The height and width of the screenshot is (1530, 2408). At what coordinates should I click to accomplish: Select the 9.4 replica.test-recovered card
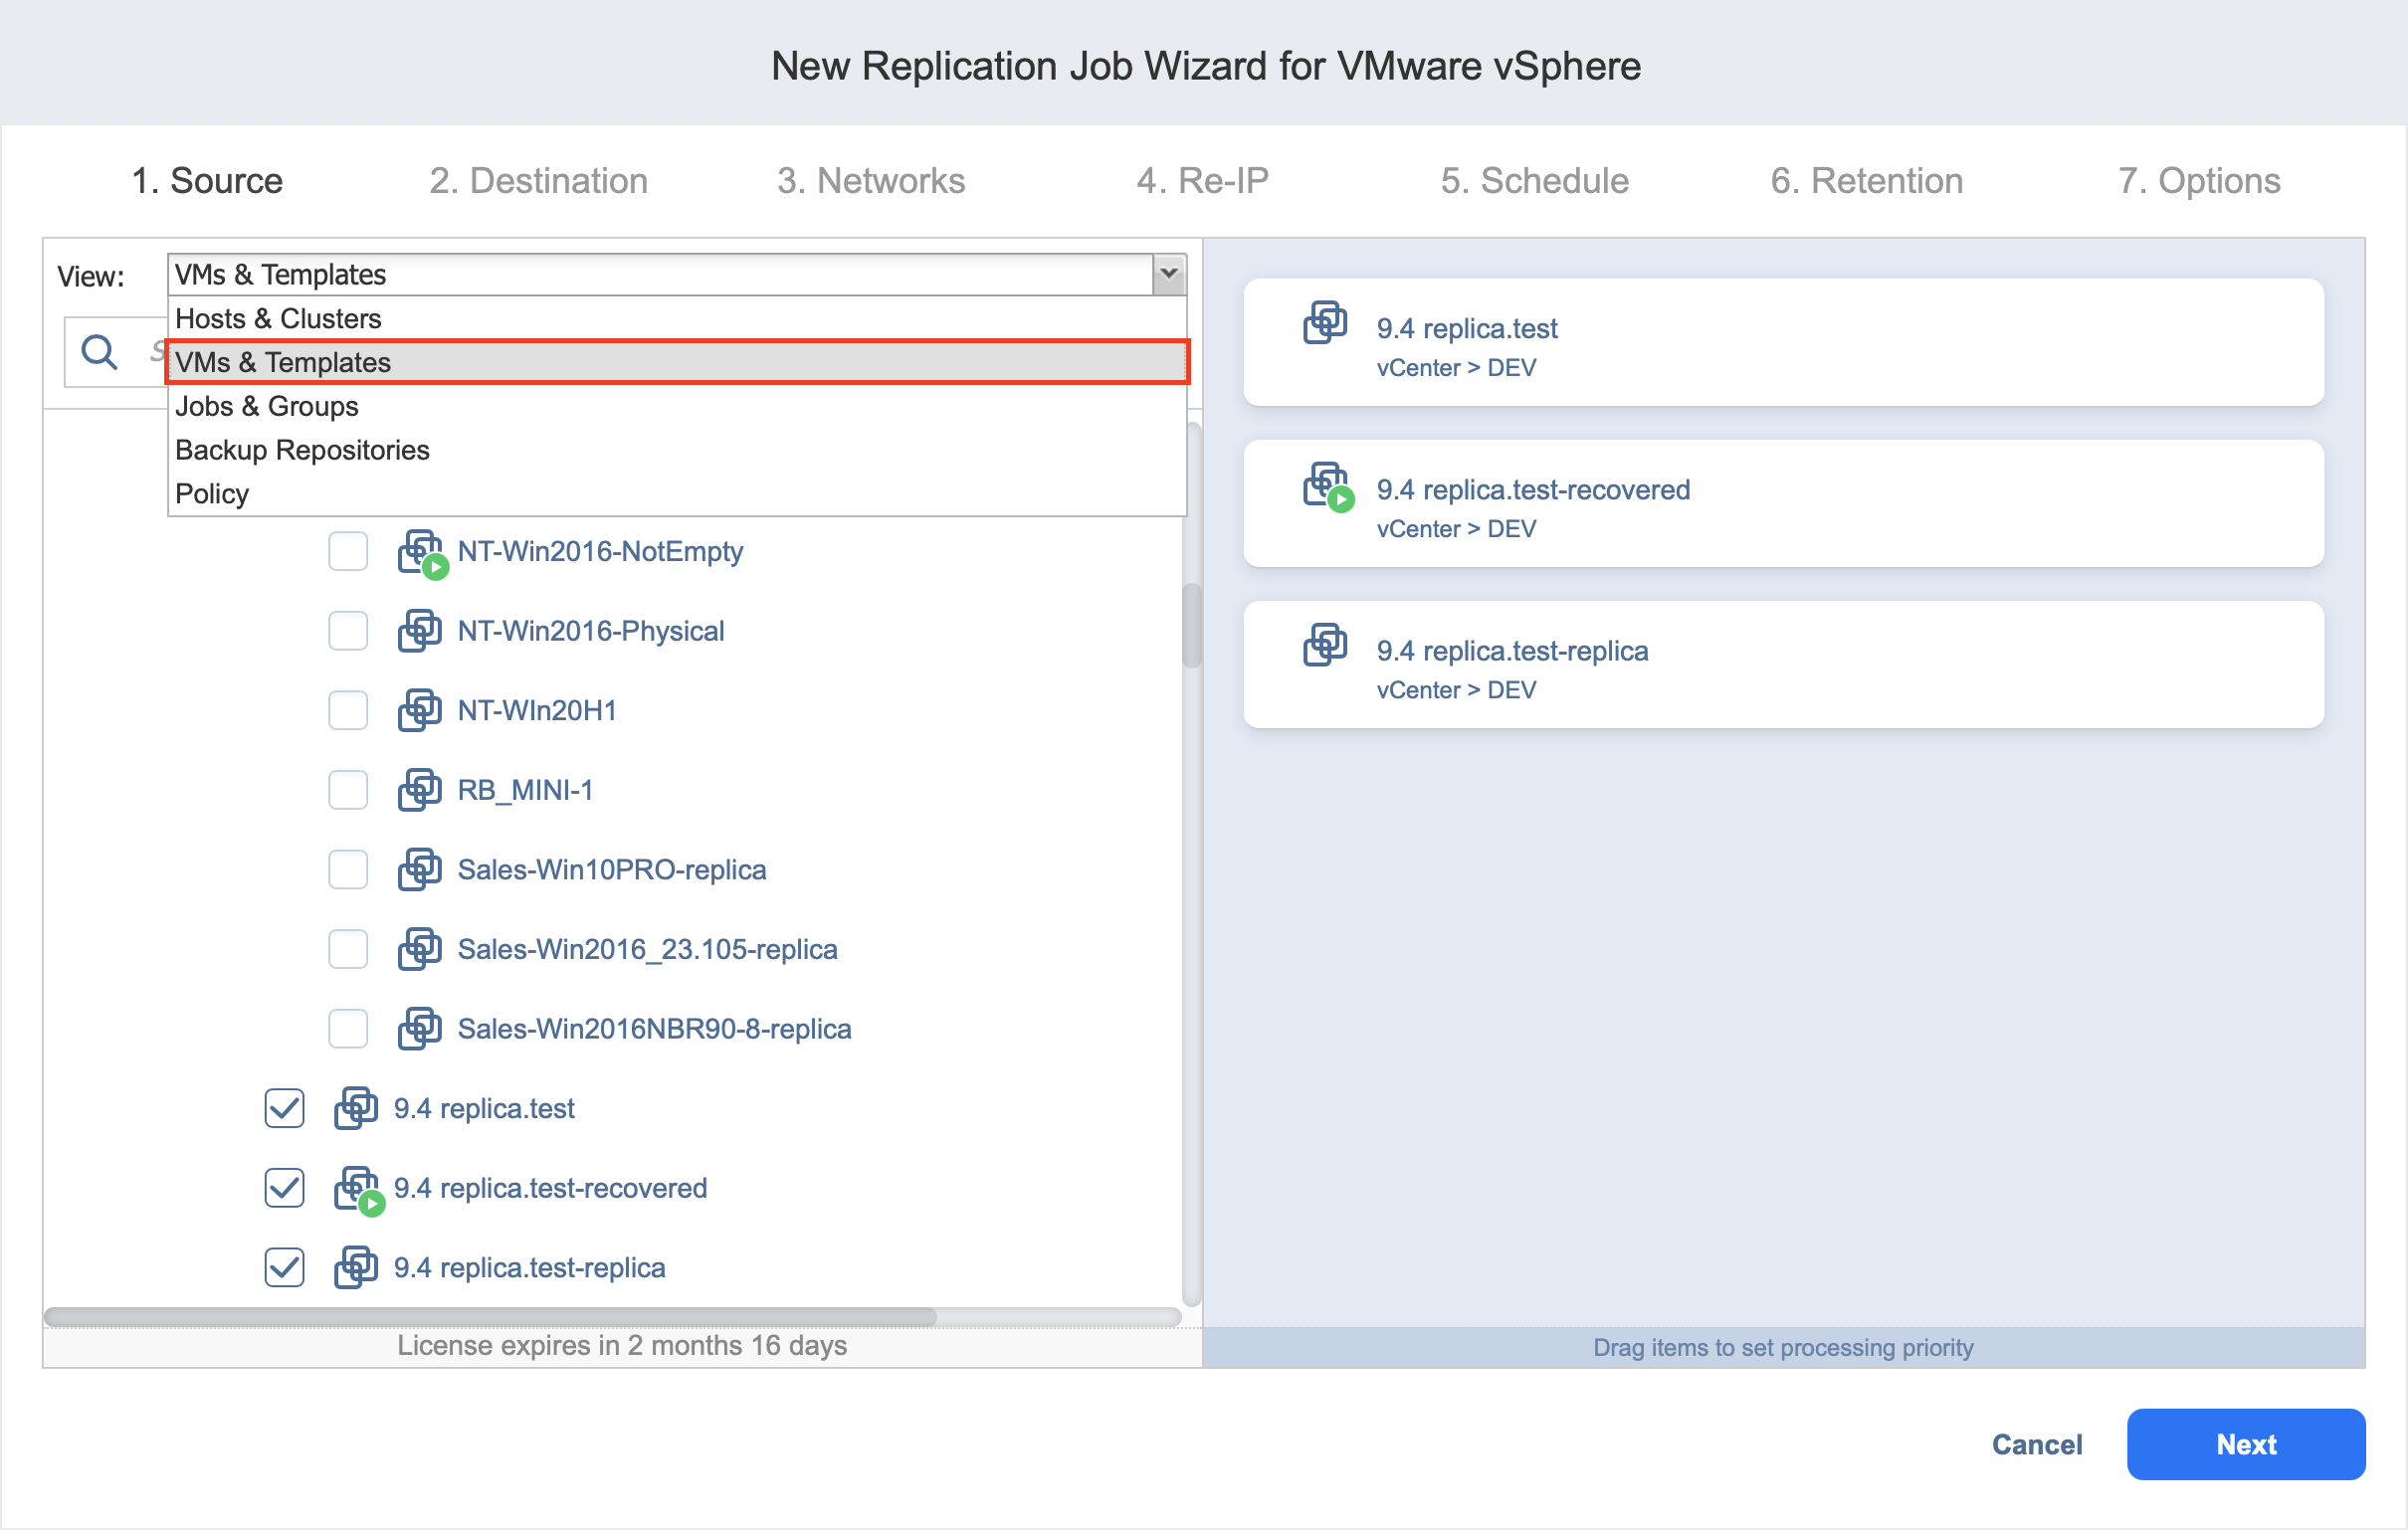[x=1783, y=504]
